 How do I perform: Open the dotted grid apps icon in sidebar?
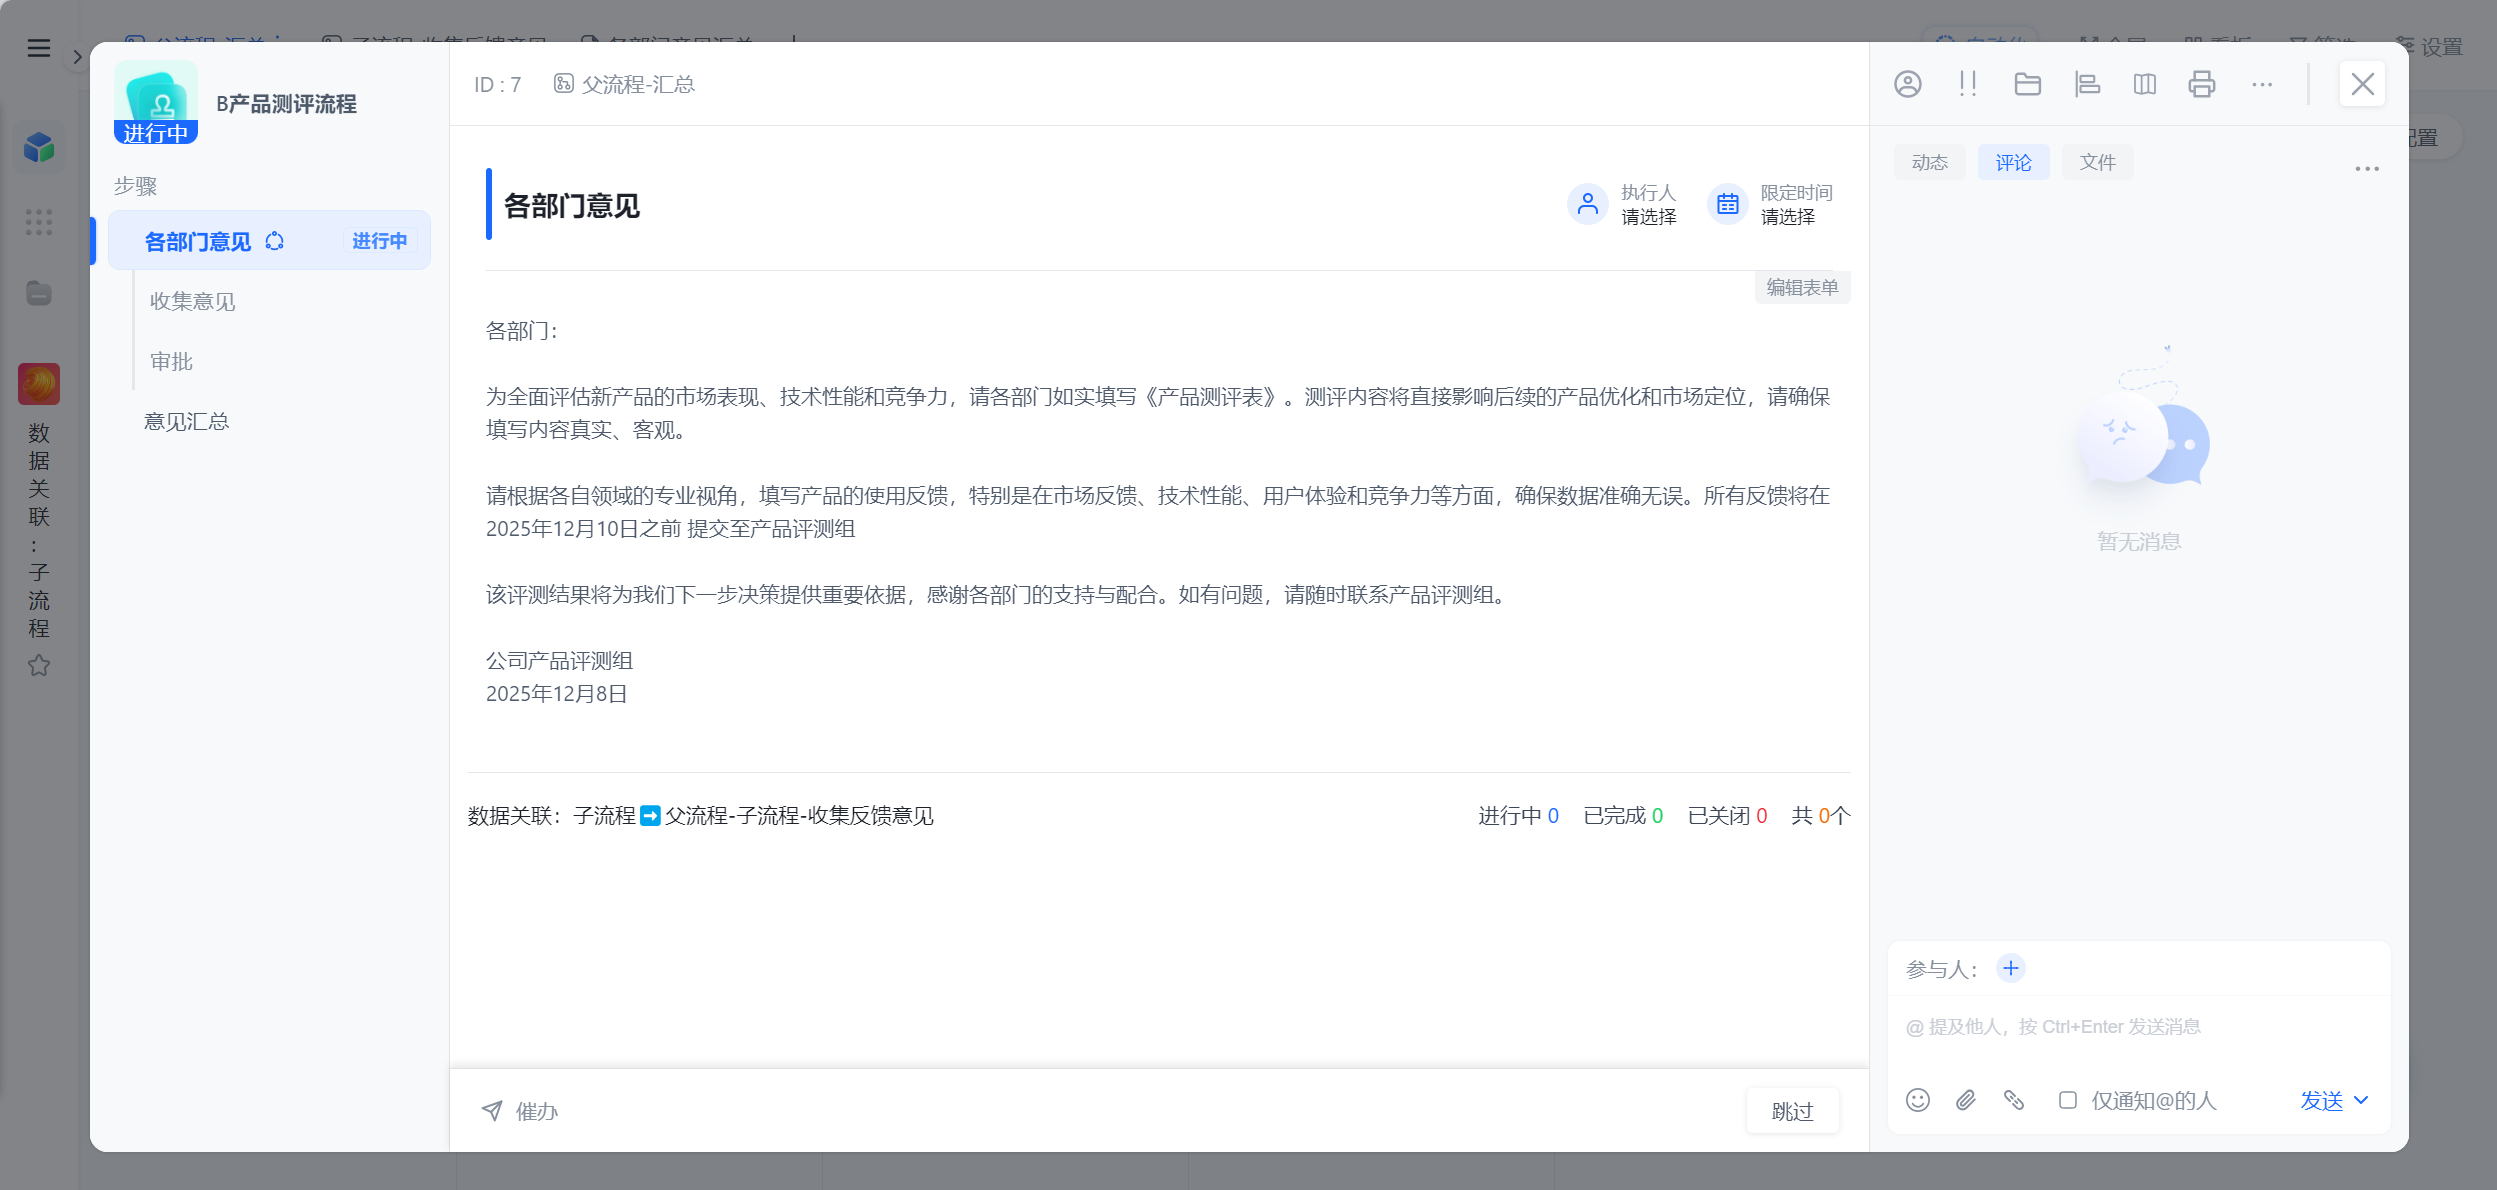[39, 222]
